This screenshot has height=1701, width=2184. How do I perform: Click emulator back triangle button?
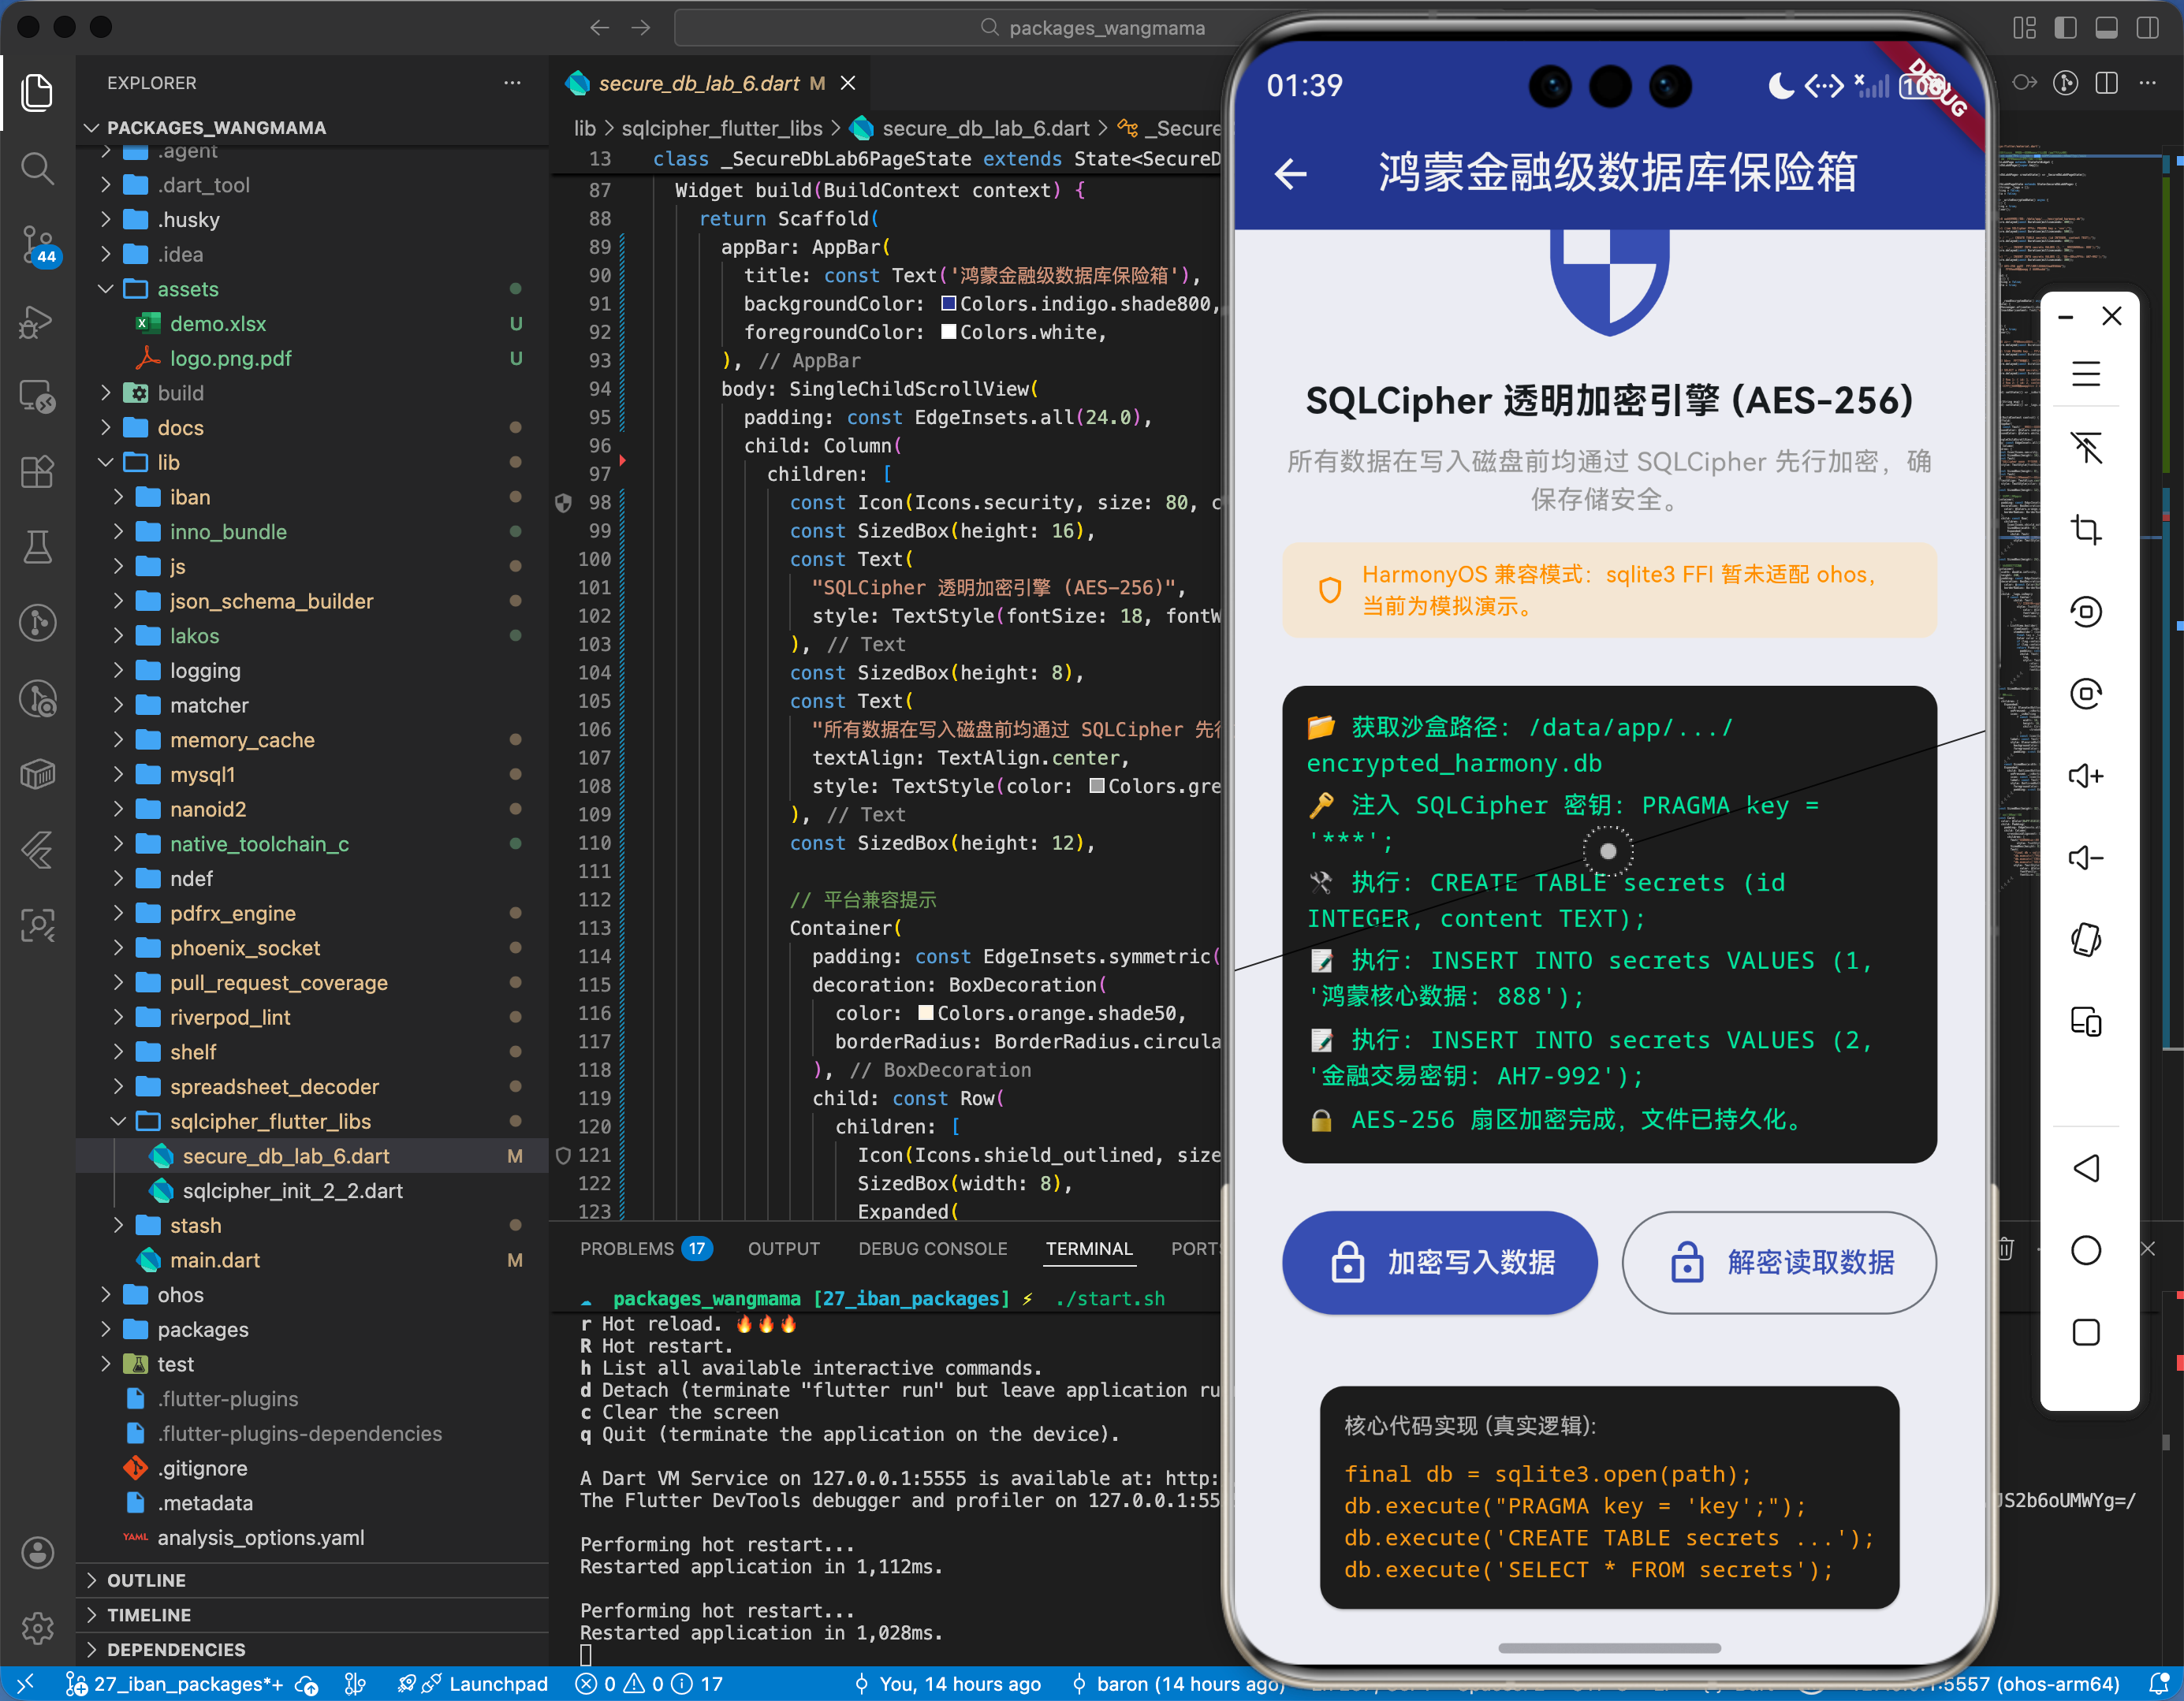click(x=2086, y=1168)
